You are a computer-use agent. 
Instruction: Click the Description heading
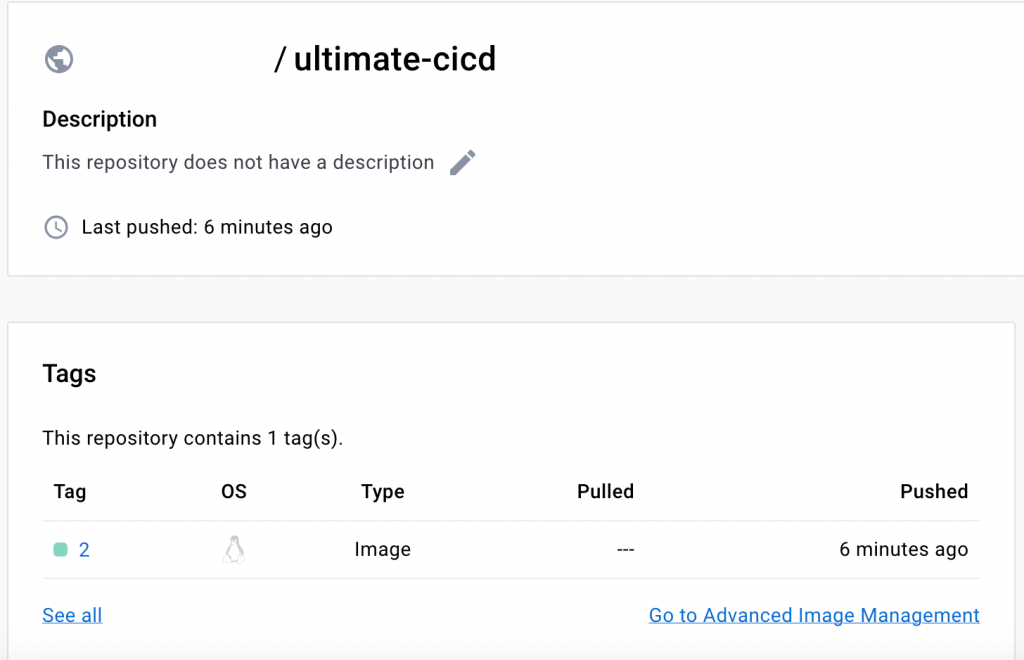(100, 119)
